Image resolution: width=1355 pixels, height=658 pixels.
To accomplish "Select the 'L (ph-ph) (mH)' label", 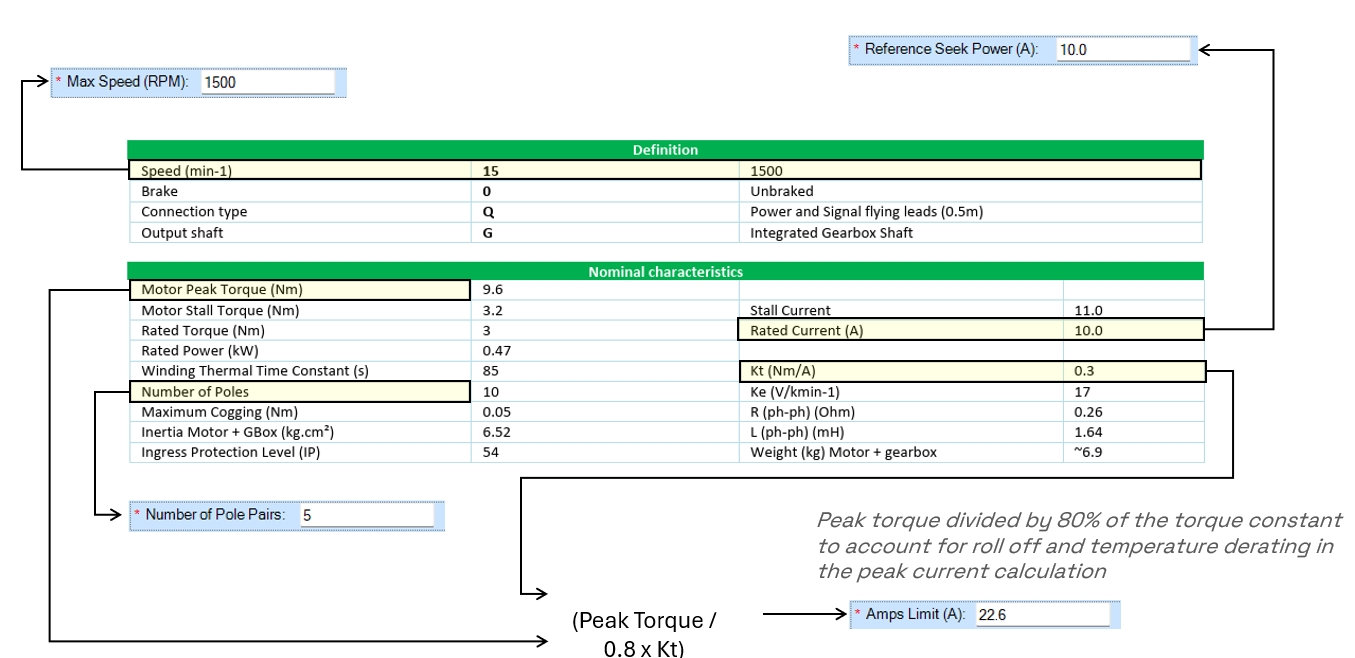I will click(x=797, y=432).
